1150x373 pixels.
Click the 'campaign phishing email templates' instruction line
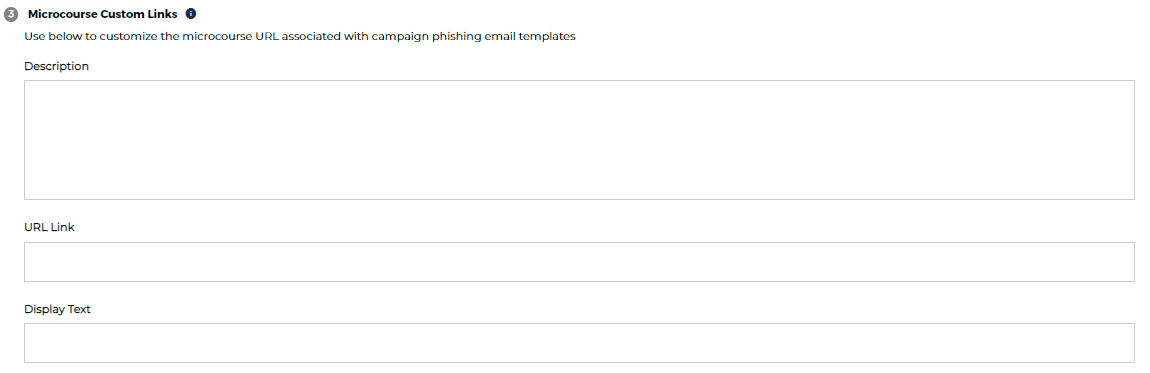click(300, 37)
